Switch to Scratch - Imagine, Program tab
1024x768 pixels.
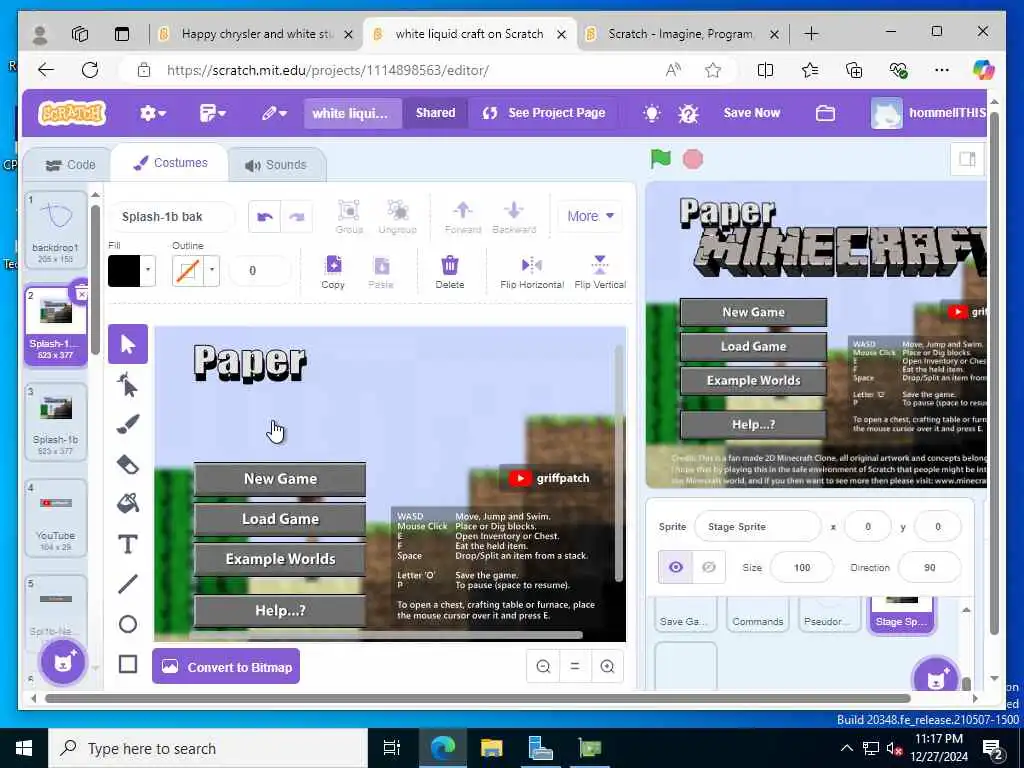point(682,33)
